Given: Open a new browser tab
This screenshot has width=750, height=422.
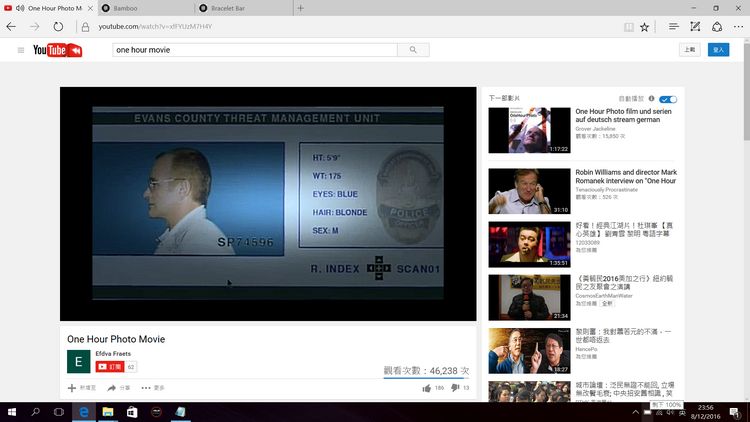Looking at the screenshot, I should (300, 8).
